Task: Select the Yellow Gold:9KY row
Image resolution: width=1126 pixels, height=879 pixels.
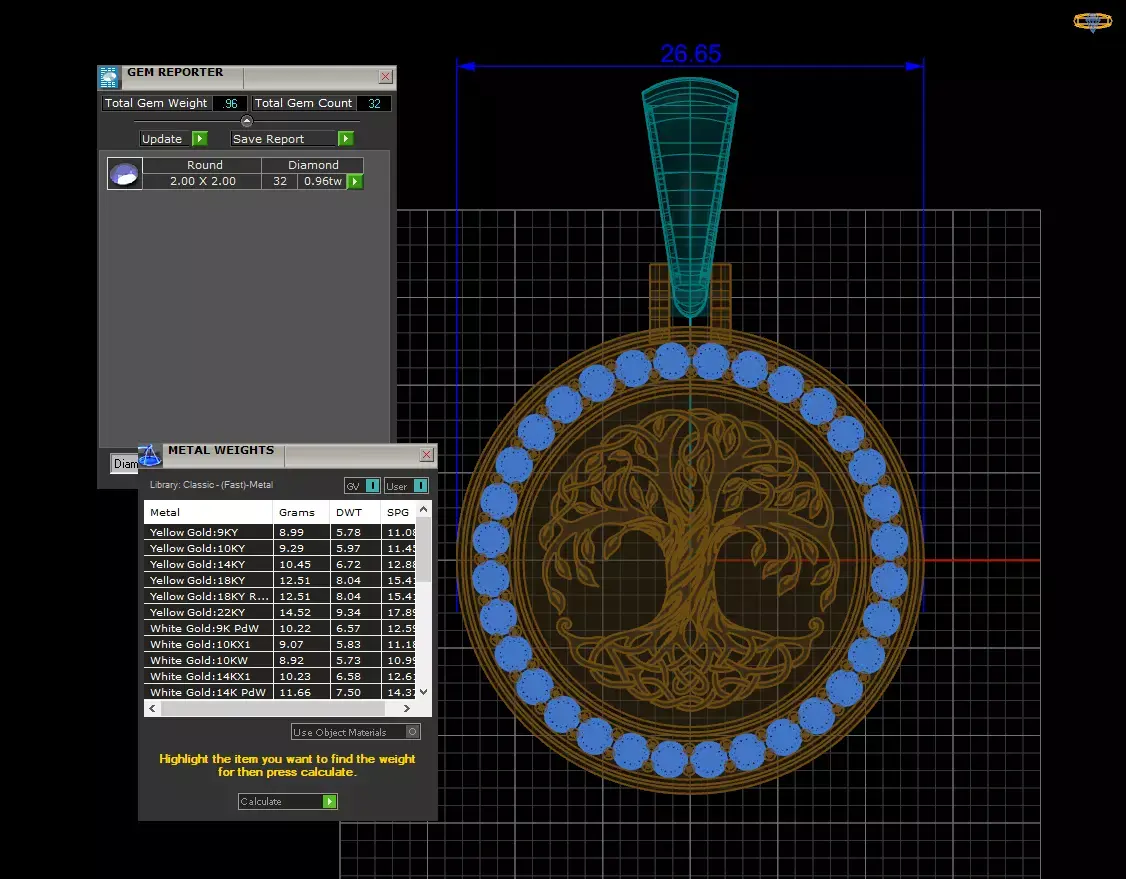Action: pos(280,532)
